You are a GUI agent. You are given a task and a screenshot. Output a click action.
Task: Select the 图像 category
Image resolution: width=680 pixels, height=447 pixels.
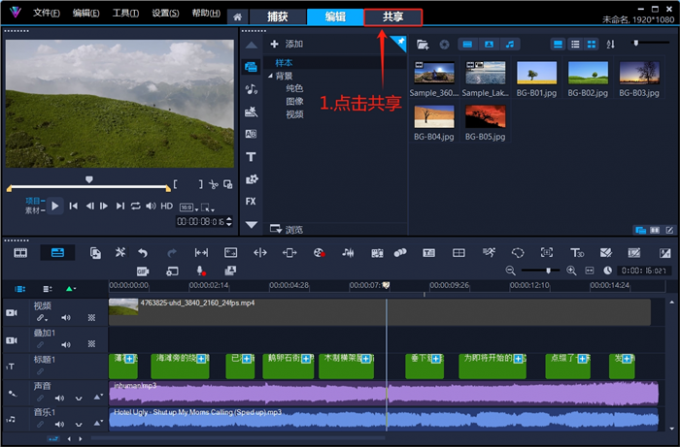[x=294, y=101]
